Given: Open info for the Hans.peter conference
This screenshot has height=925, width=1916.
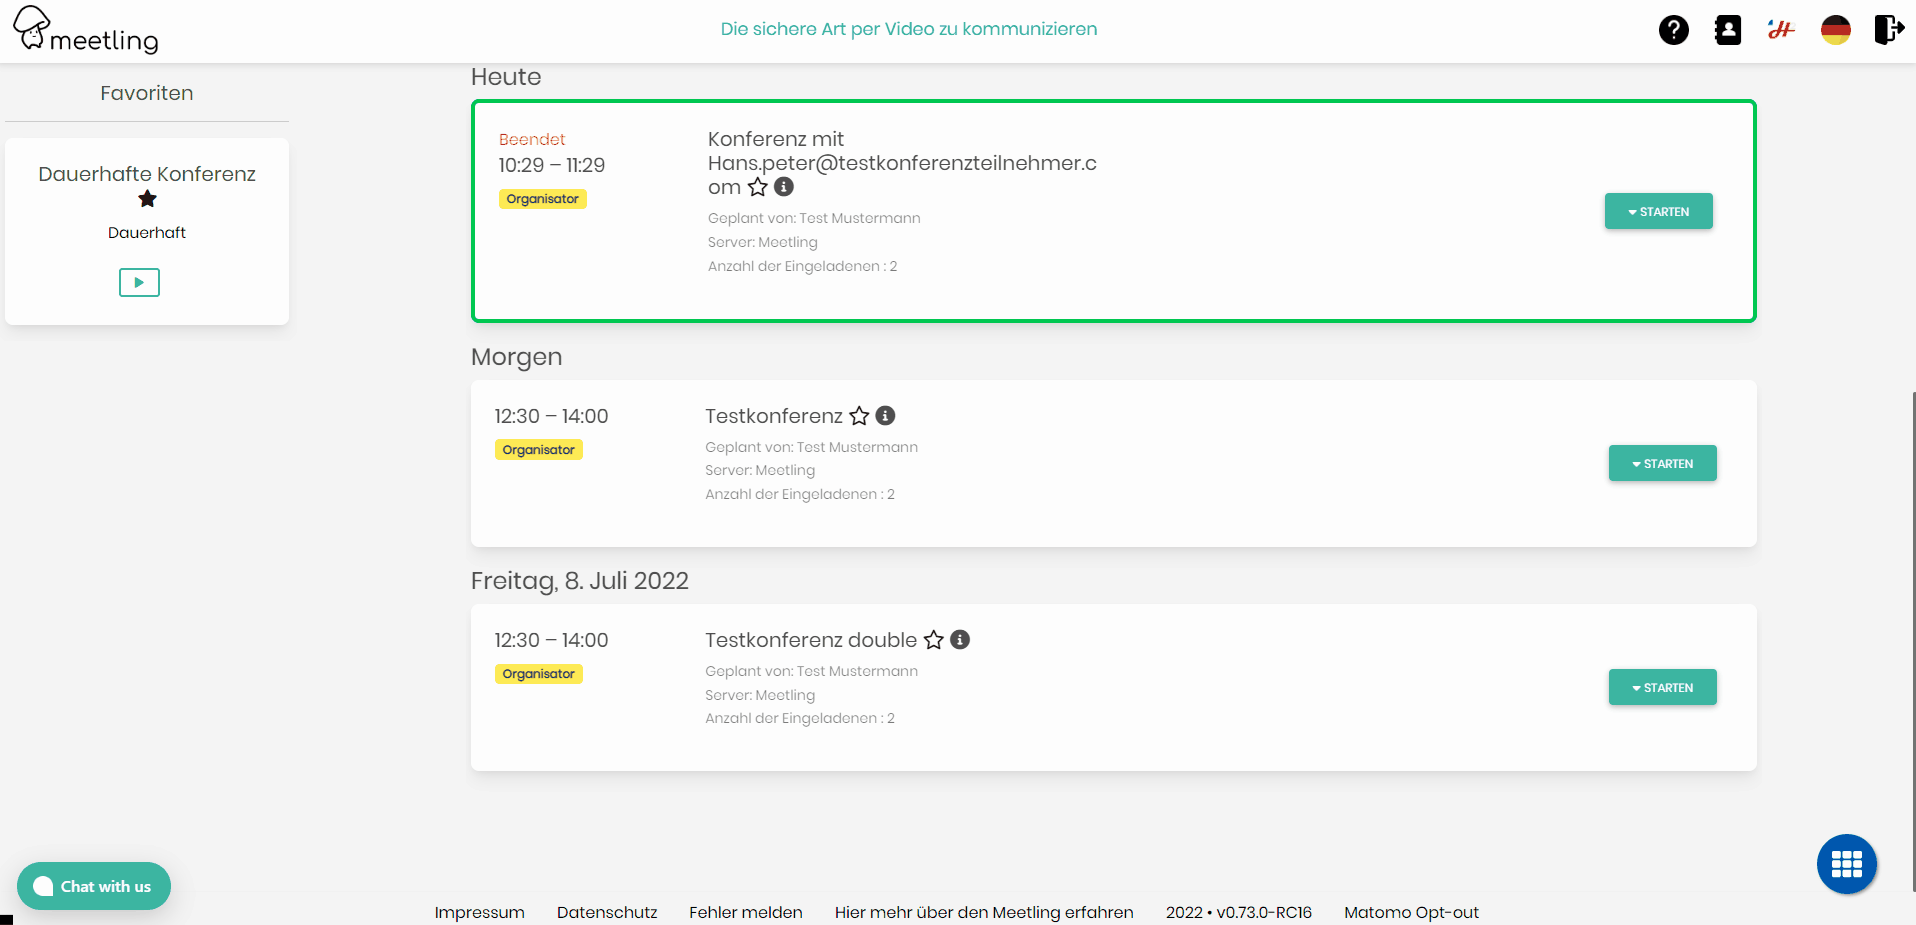Looking at the screenshot, I should 784,187.
